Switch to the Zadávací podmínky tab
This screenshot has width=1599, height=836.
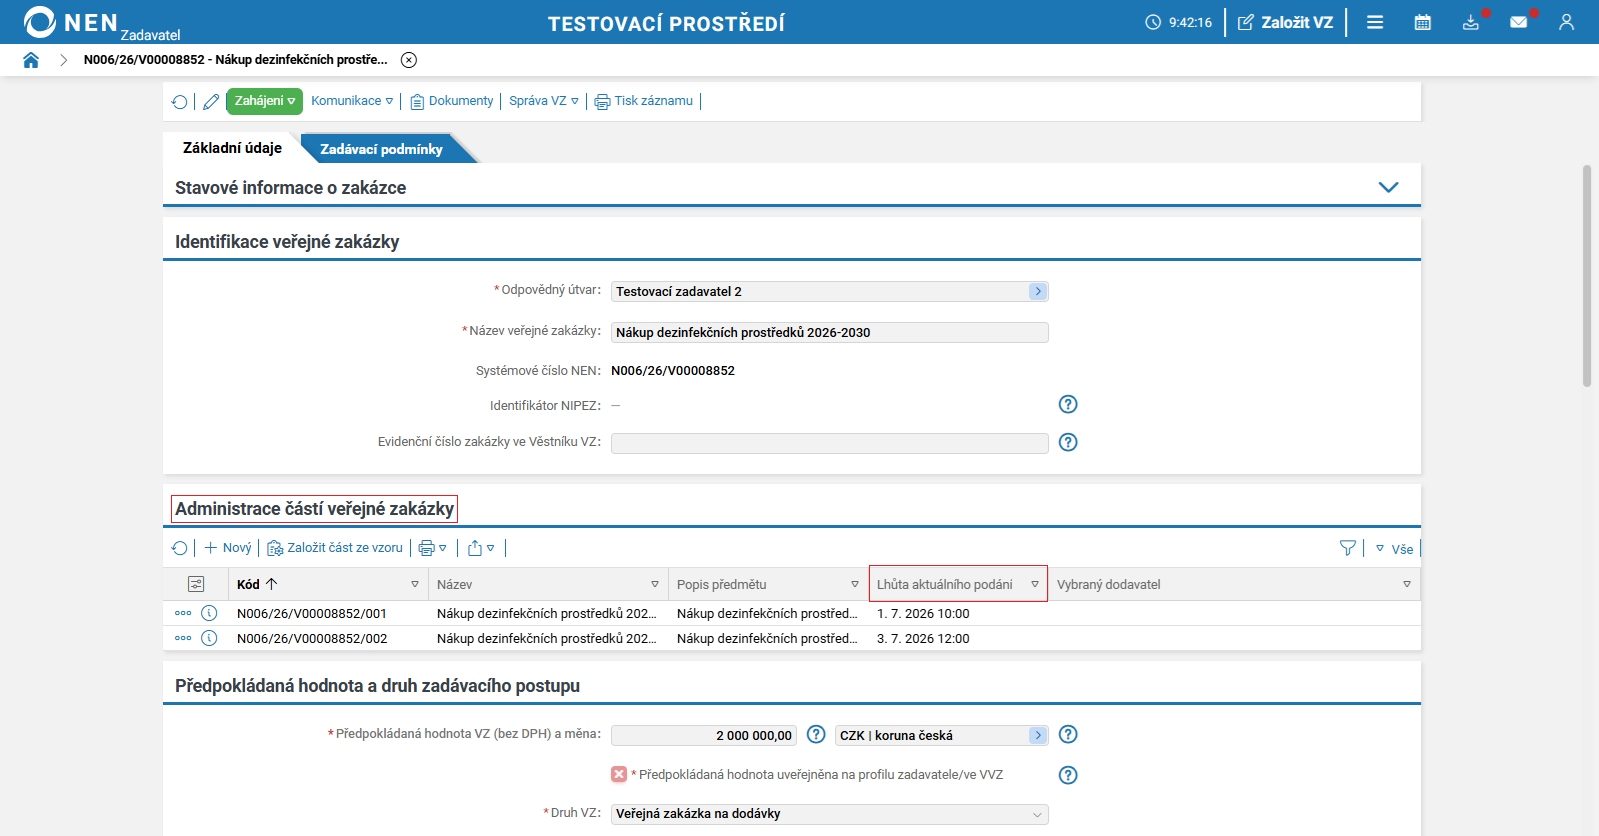coord(381,149)
